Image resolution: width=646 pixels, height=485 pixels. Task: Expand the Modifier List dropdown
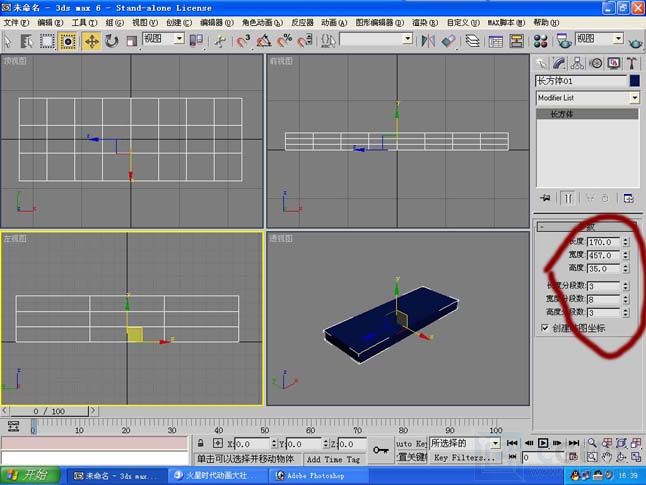(634, 98)
